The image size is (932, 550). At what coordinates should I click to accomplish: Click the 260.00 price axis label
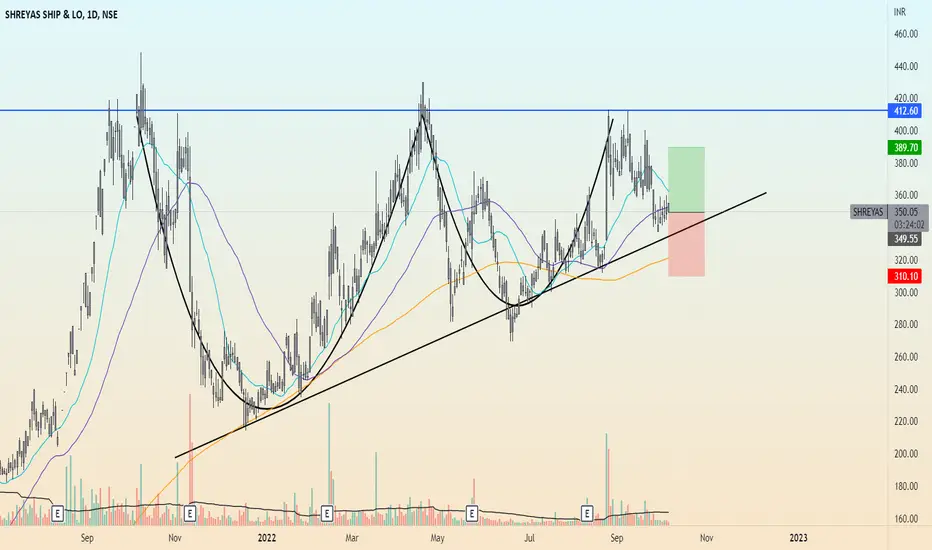[906, 357]
